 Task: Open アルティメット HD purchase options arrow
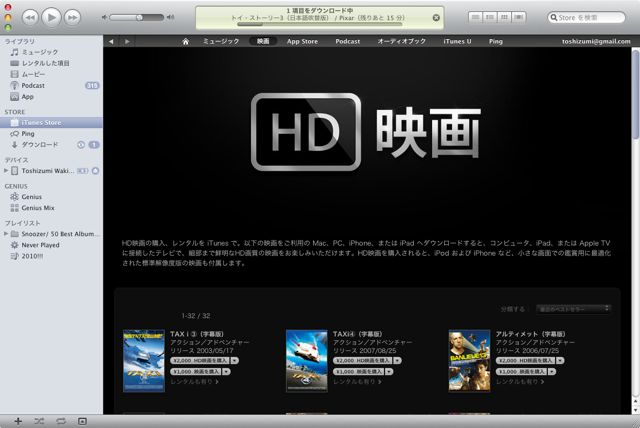(x=560, y=361)
